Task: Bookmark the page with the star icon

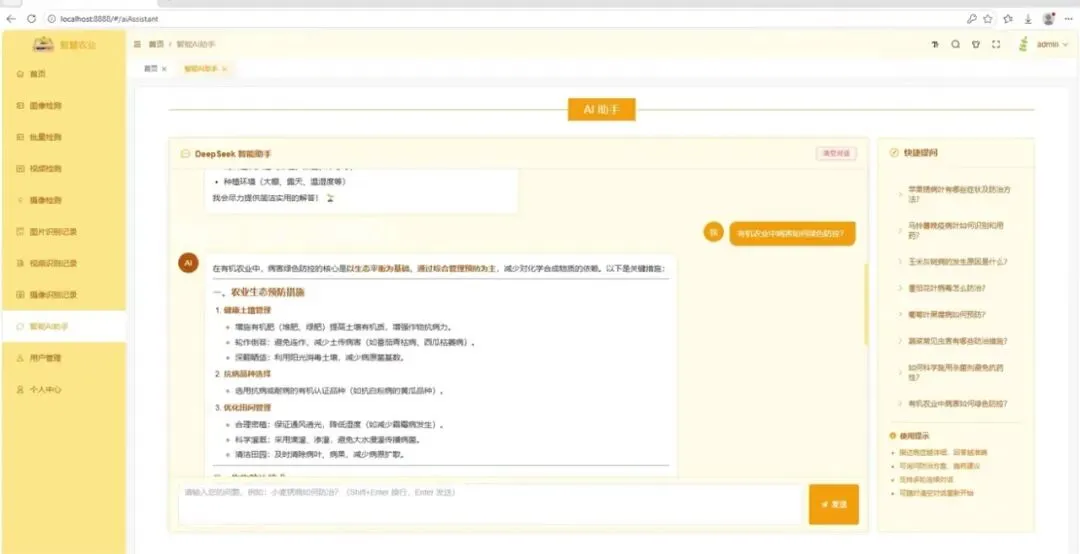Action: (x=988, y=19)
